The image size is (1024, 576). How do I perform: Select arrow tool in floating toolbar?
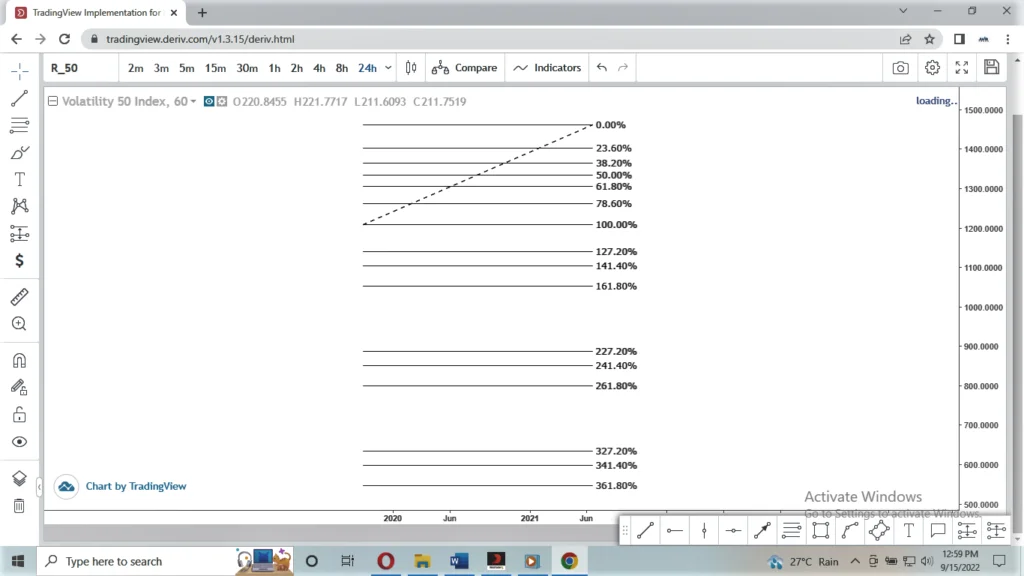[762, 530]
